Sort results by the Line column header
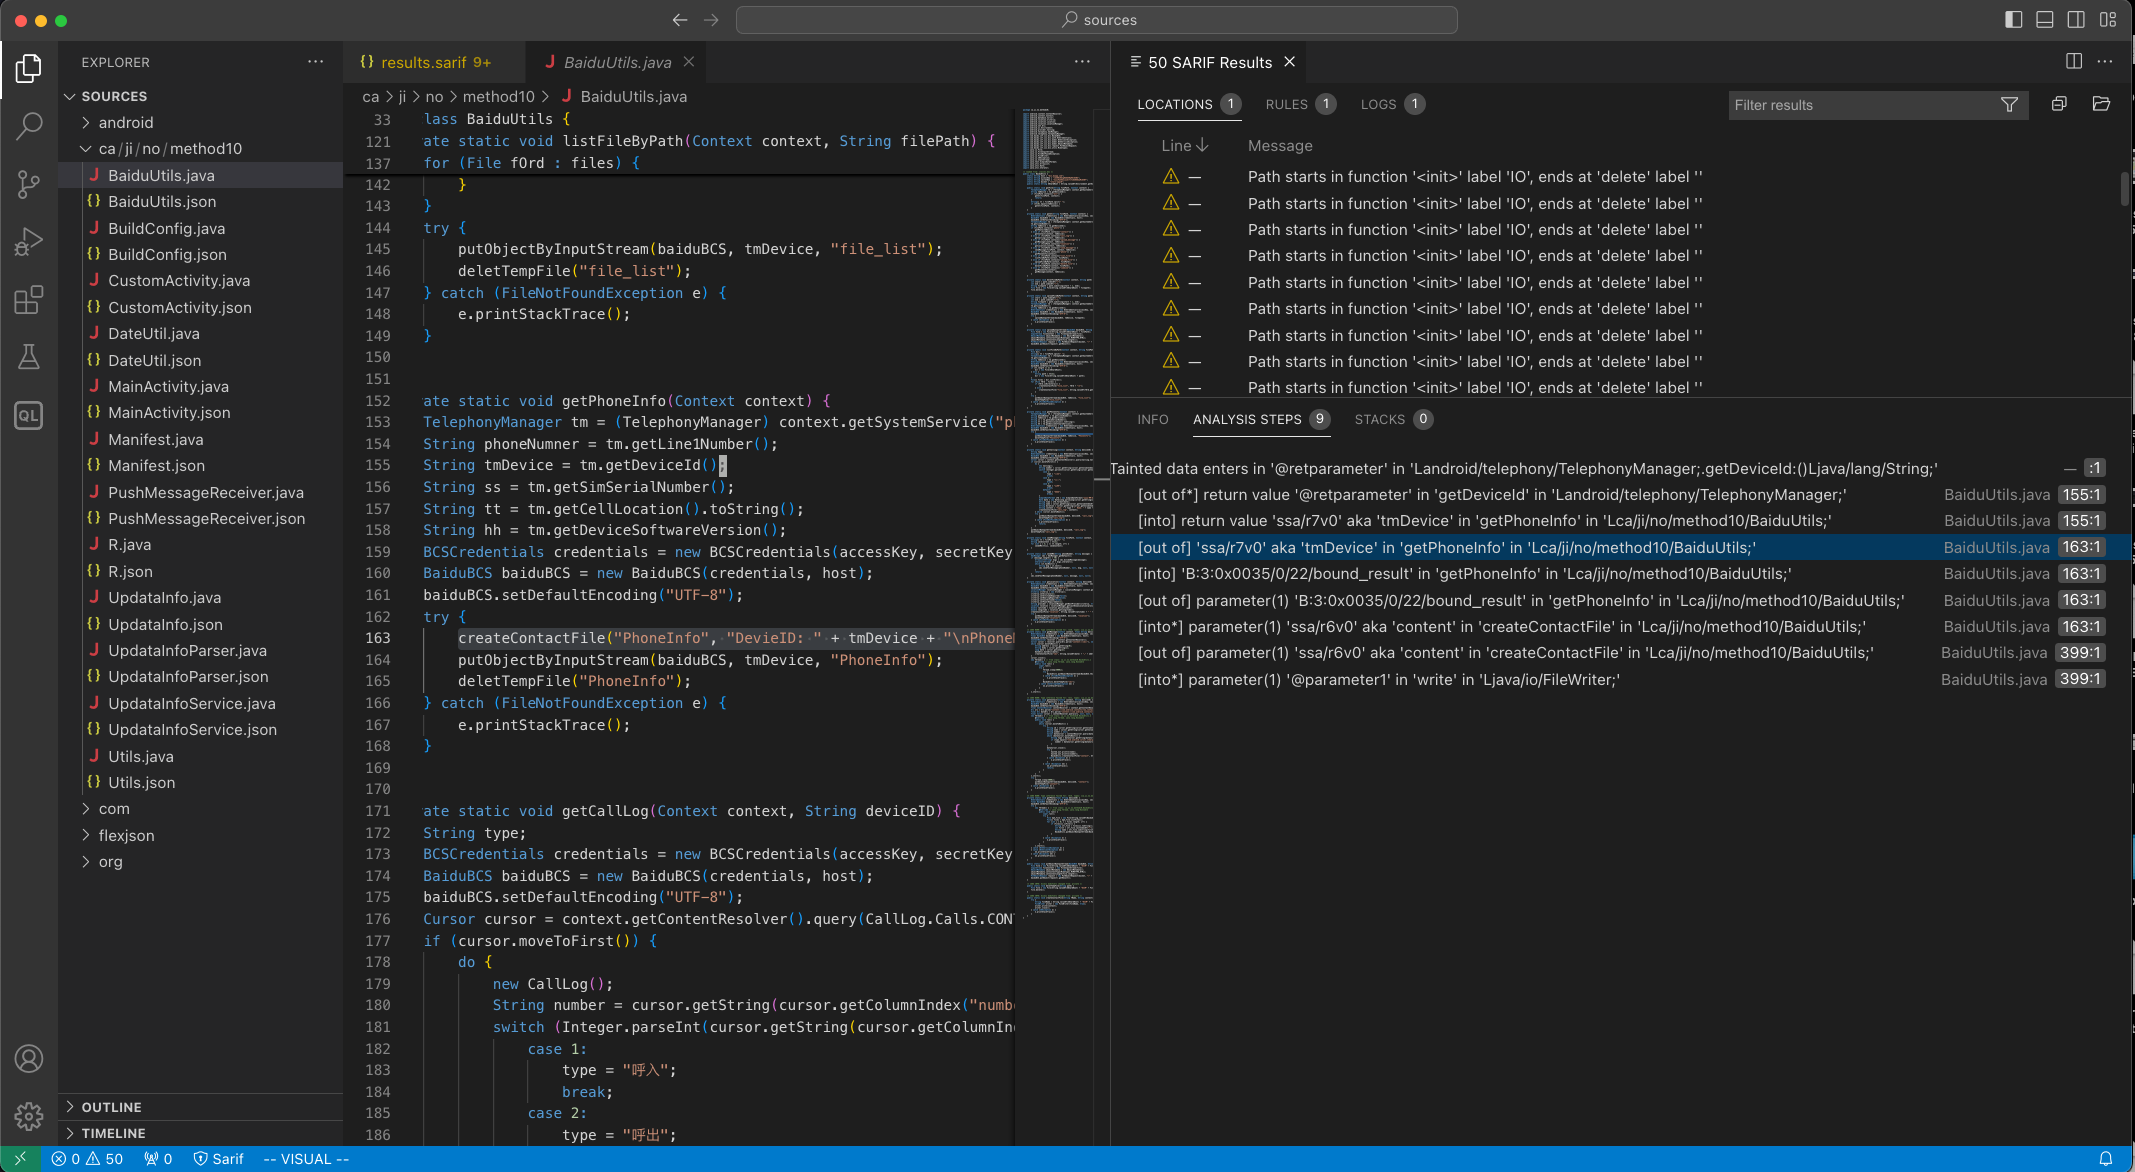Image resolution: width=2135 pixels, height=1172 pixels. (x=1184, y=145)
